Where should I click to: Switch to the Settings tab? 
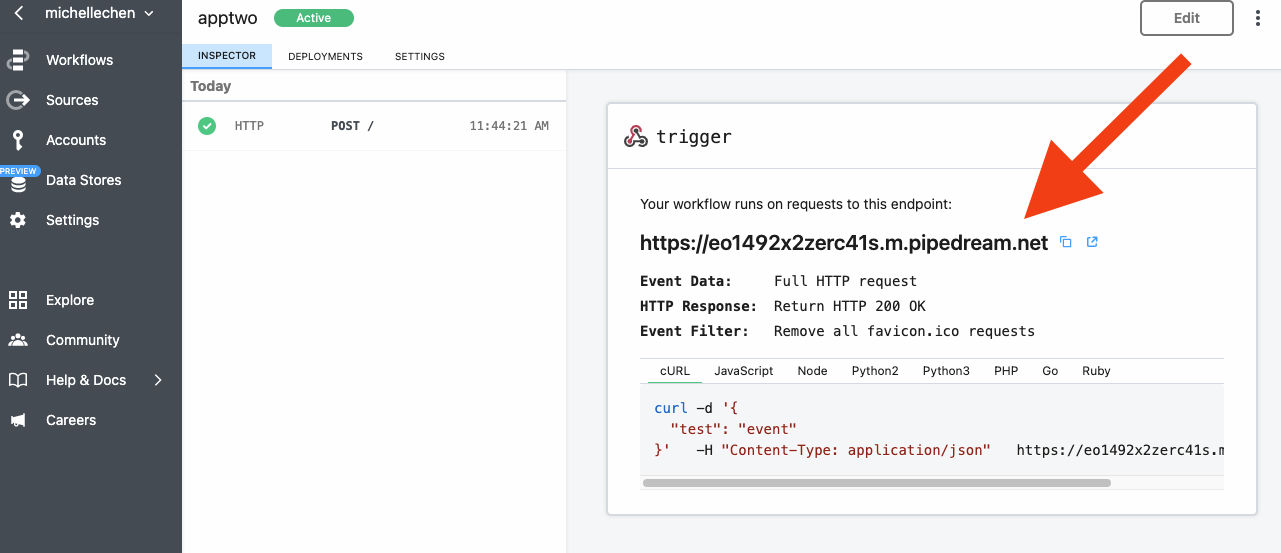click(x=420, y=56)
